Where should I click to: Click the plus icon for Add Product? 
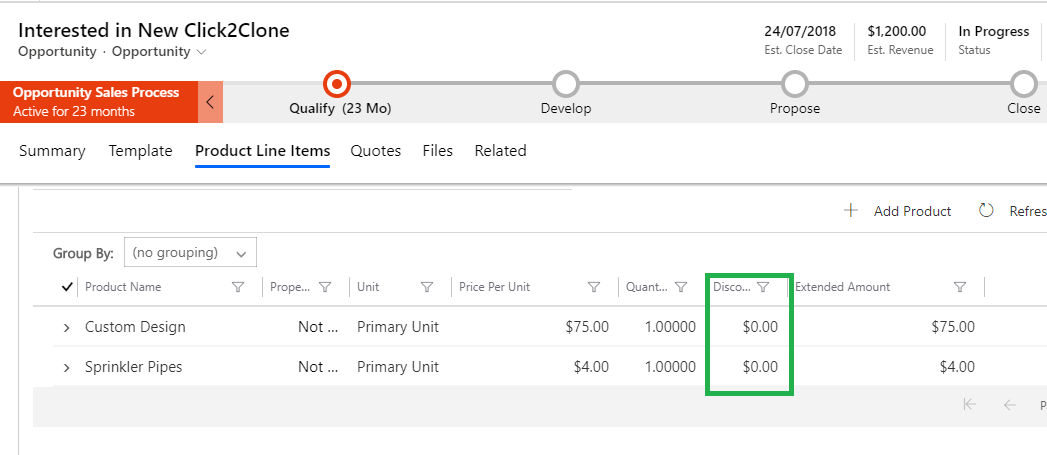(851, 211)
